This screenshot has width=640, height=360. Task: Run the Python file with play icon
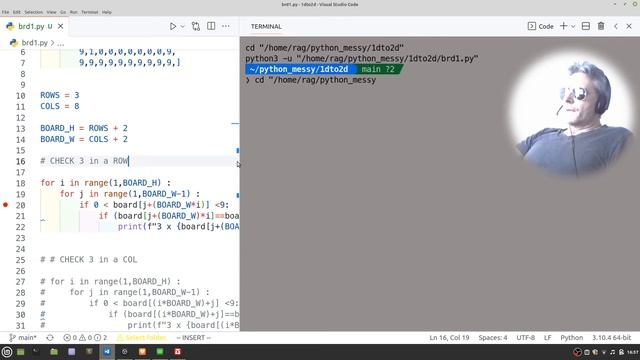(x=173, y=26)
